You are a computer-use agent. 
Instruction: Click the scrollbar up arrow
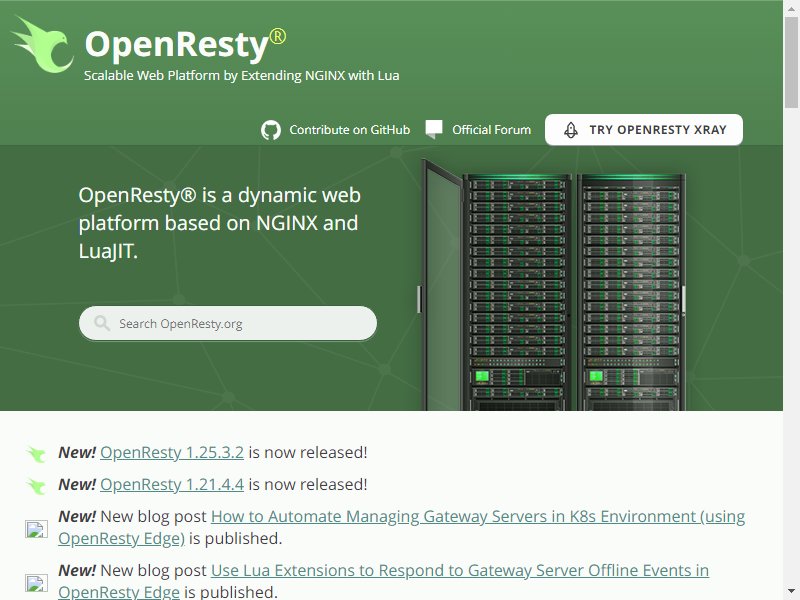click(x=791, y=8)
